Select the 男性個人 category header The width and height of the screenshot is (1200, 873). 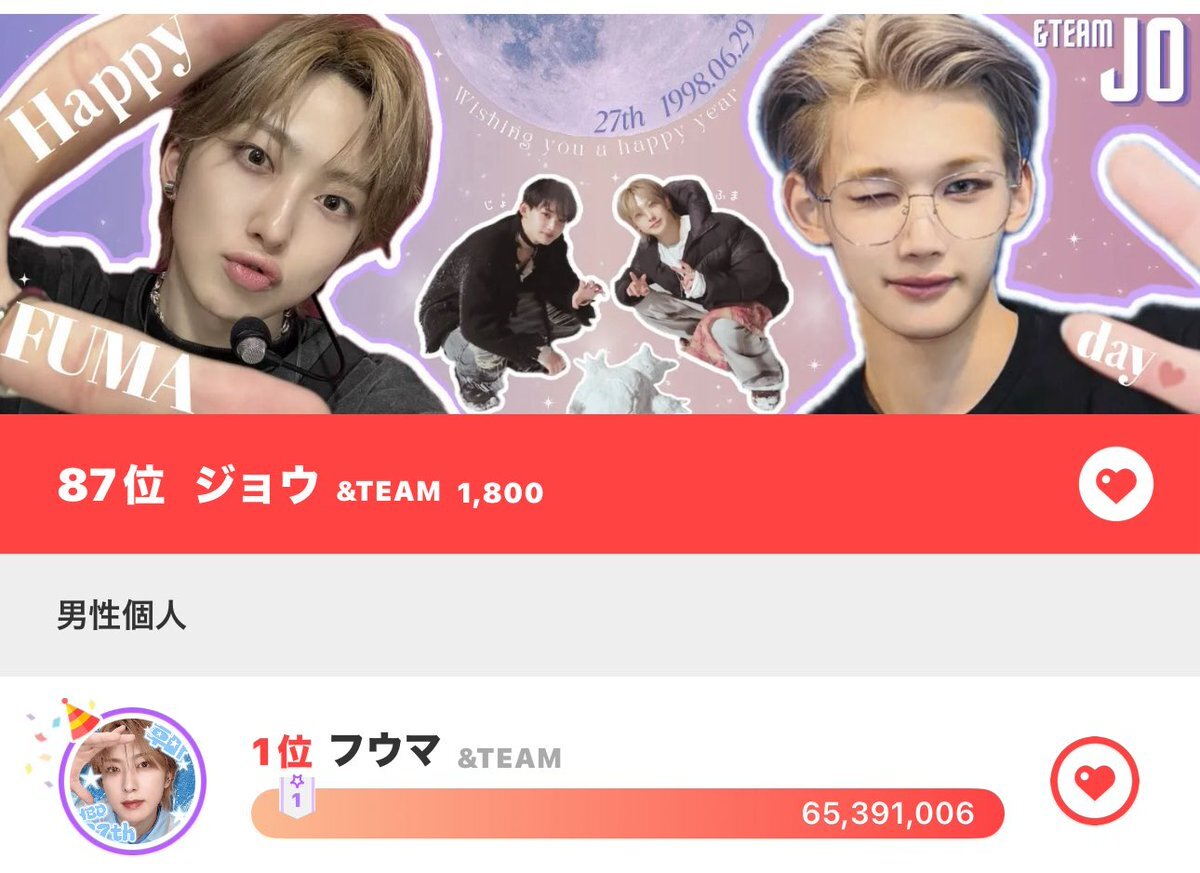point(122,615)
